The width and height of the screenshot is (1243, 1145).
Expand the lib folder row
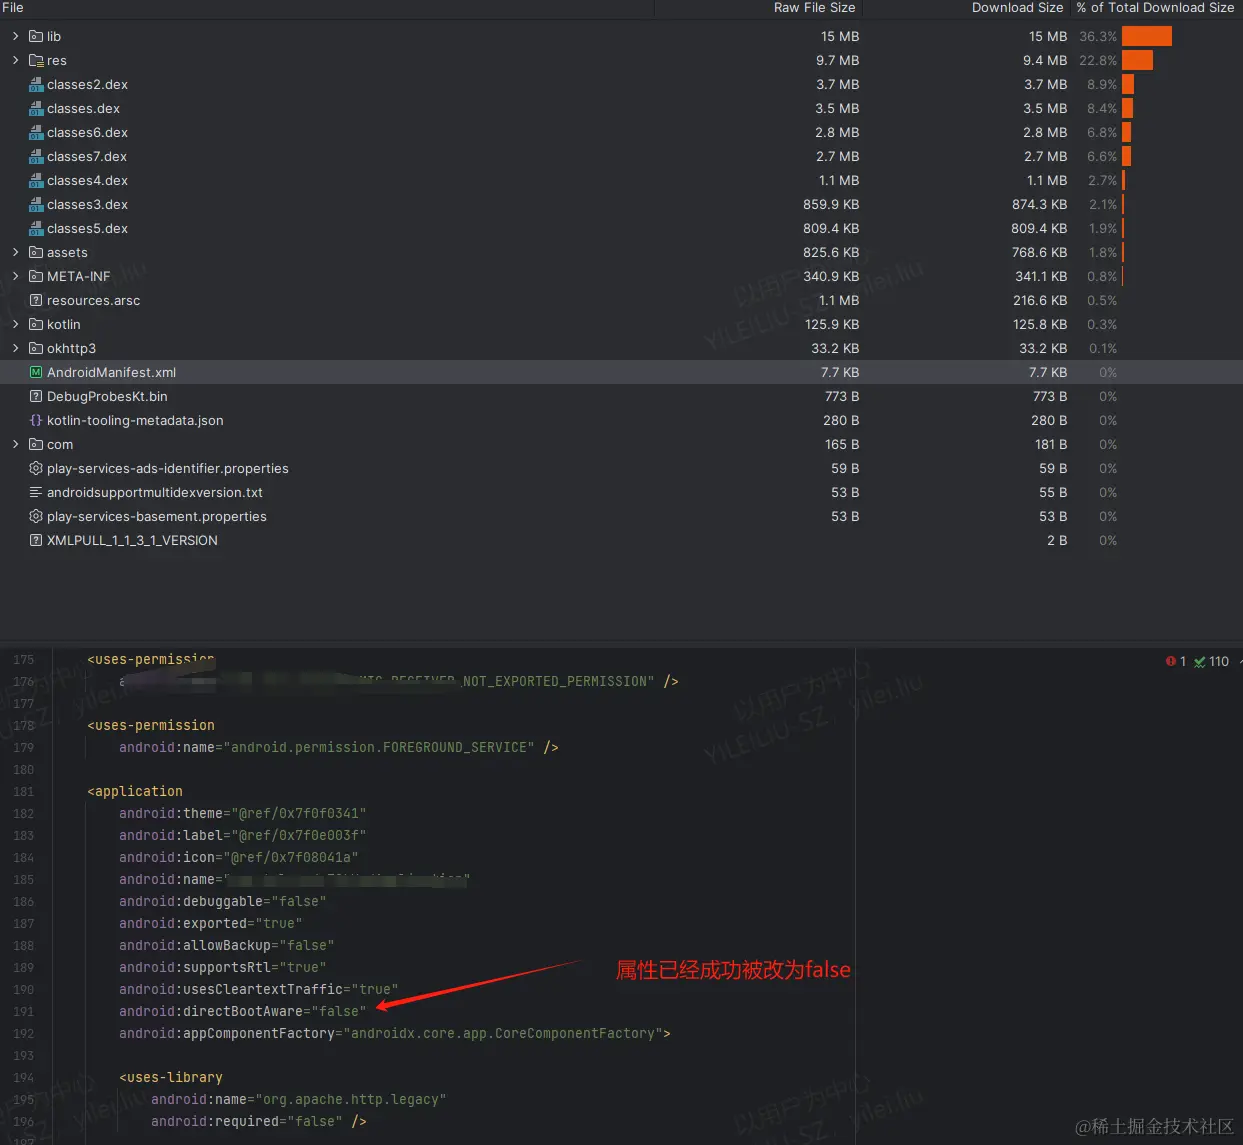[x=15, y=36]
